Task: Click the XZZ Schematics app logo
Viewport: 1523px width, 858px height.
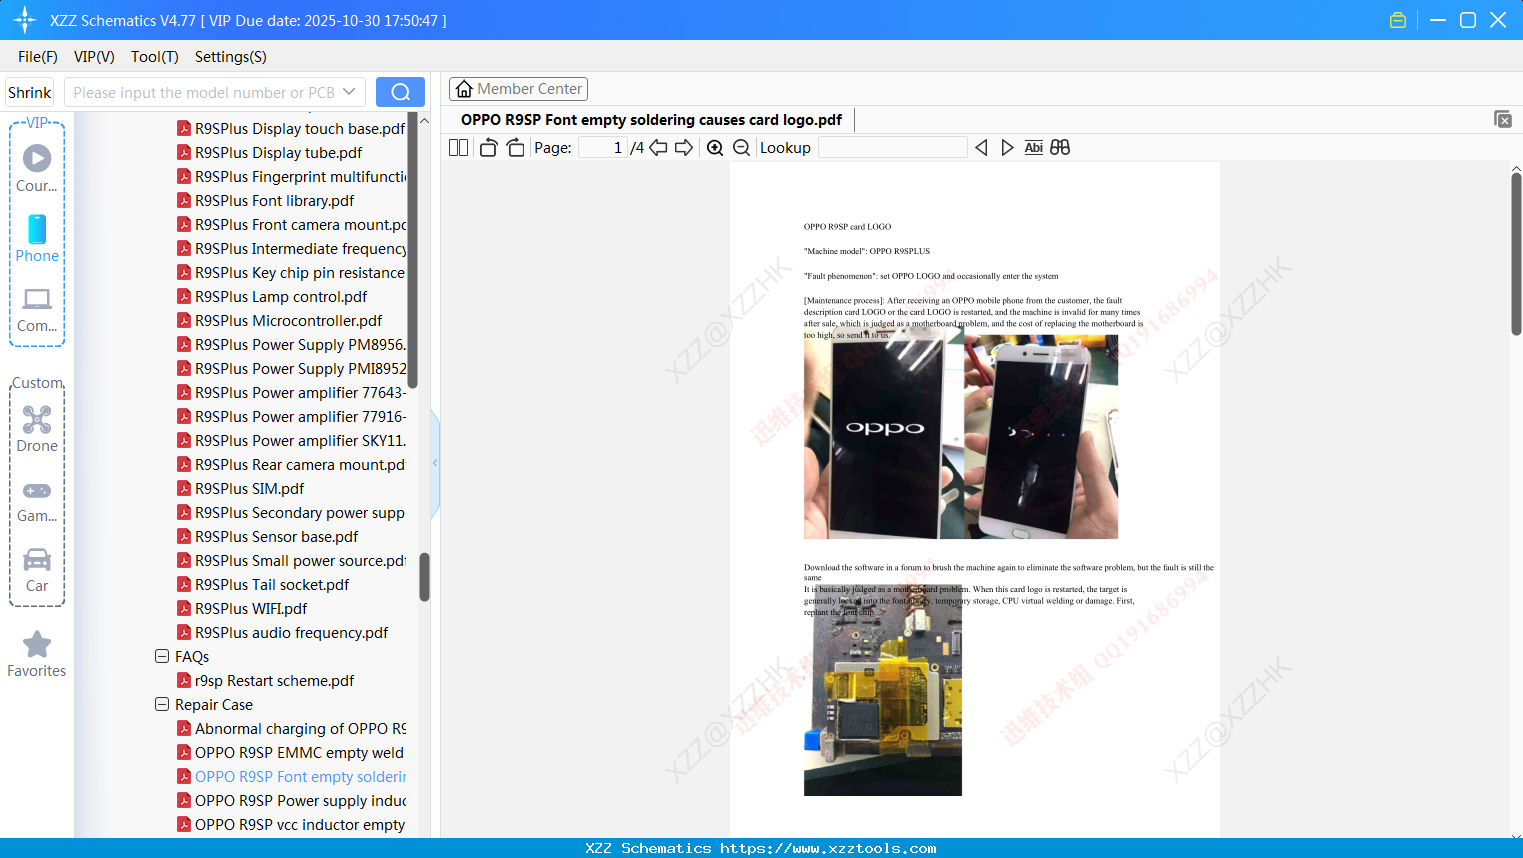Action: 25,20
